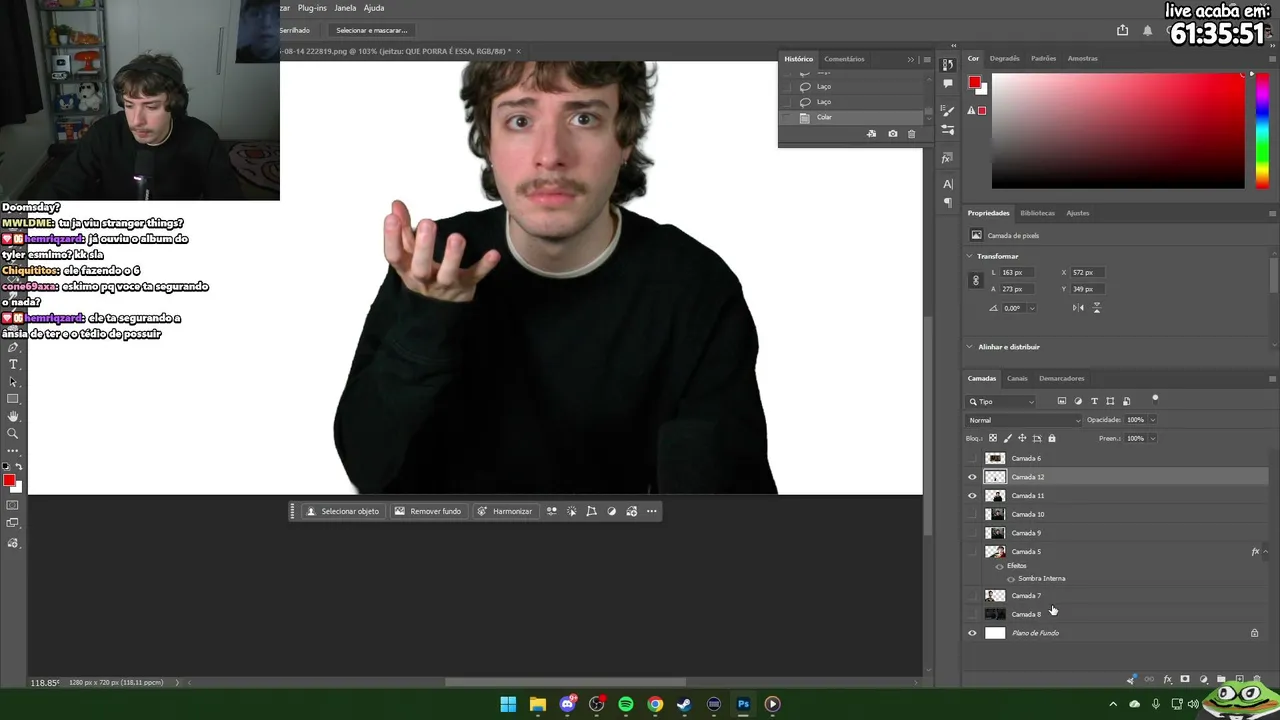This screenshot has height=720, width=1280.
Task: Collapse Camada 5 effects list arrow
Action: 1266,552
